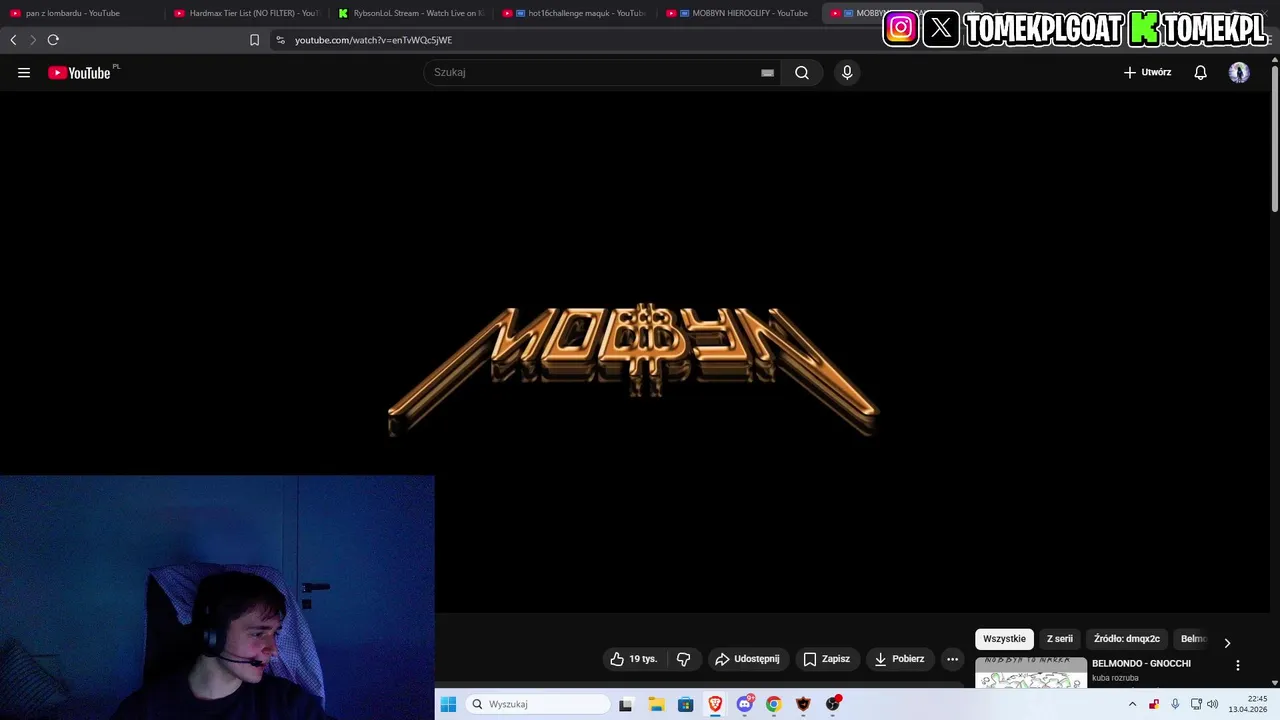This screenshot has height=720, width=1280.
Task: Open the account avatar menu
Action: click(x=1239, y=72)
